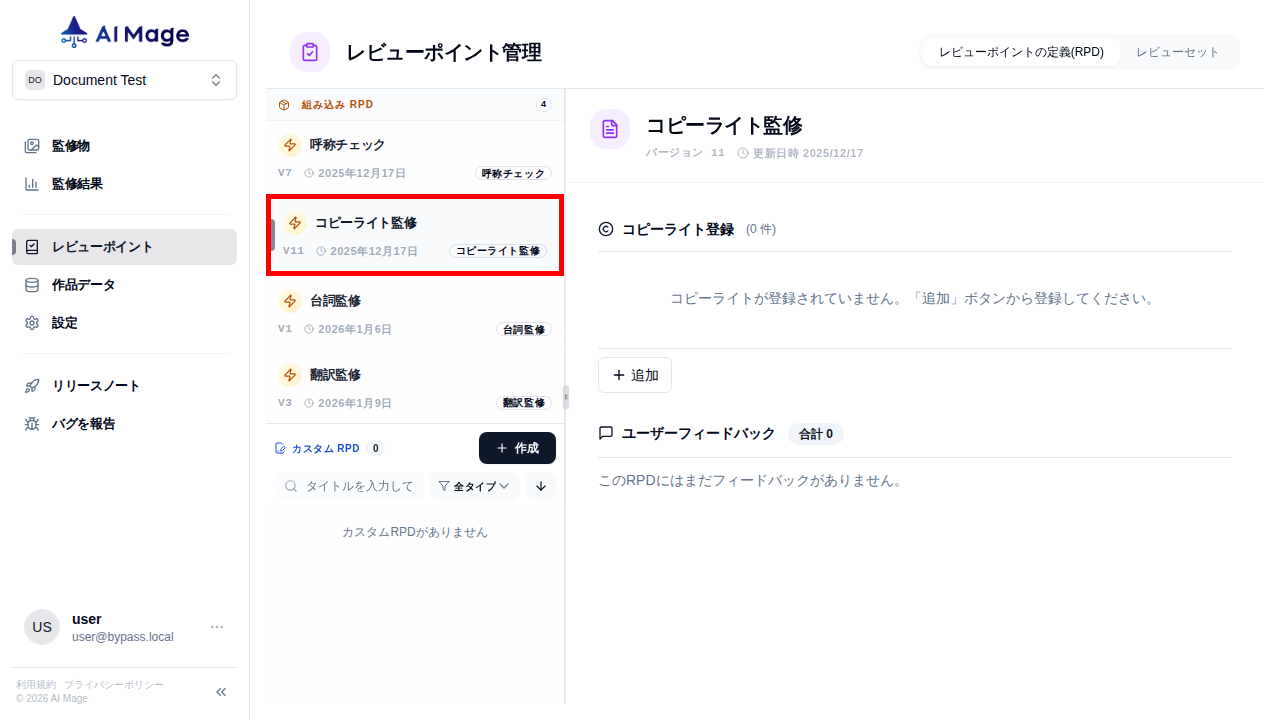Open the プライバシーポリシー link
This screenshot has height=720, width=1280.
pos(114,684)
